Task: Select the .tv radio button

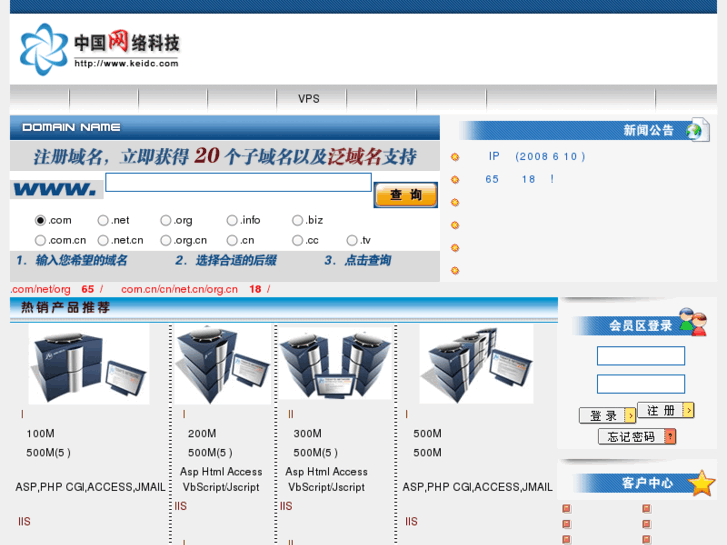Action: pyautogui.click(x=352, y=240)
